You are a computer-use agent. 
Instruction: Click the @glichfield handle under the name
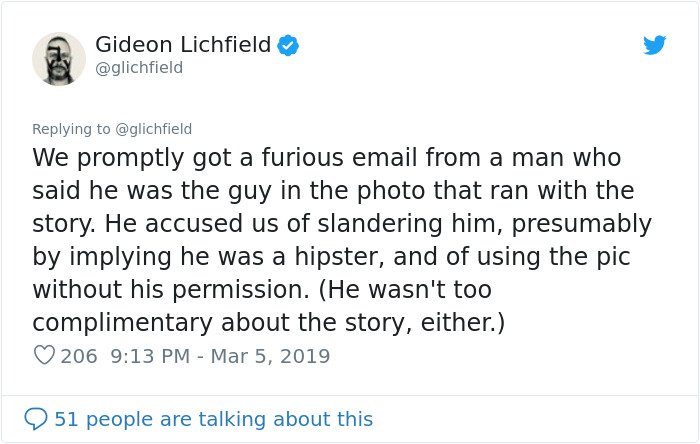coord(139,68)
